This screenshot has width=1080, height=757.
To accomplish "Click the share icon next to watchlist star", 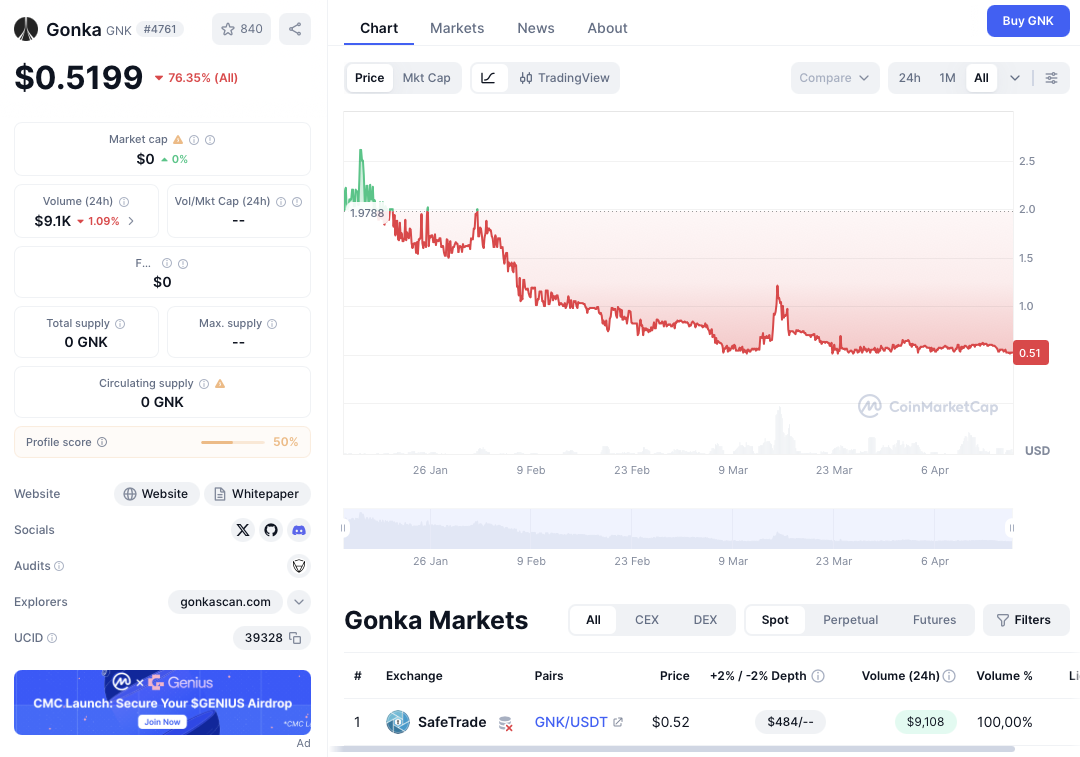I will click(x=295, y=29).
